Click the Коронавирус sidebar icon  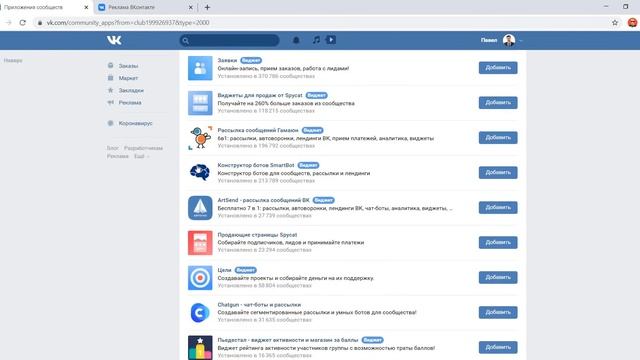pos(110,123)
